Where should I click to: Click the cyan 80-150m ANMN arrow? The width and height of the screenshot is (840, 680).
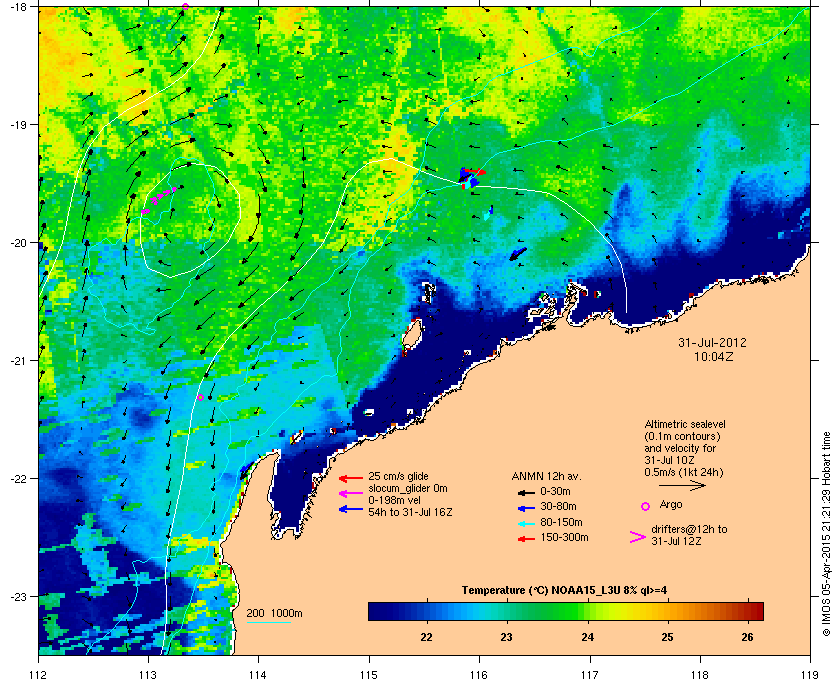pos(526,524)
